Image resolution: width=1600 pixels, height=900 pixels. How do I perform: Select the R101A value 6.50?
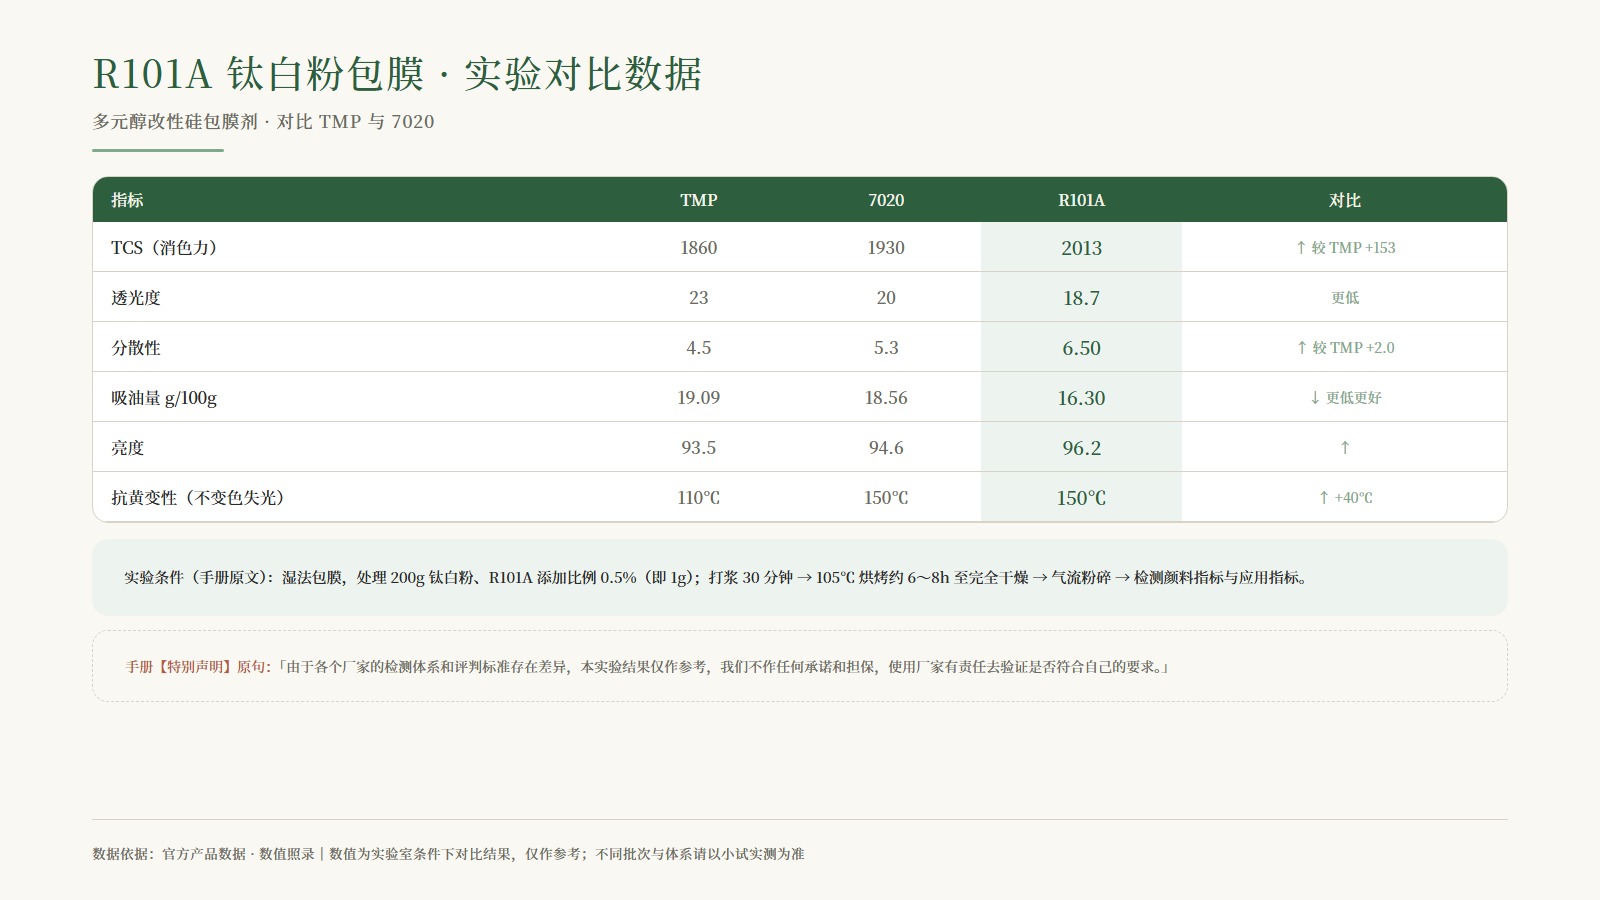1082,347
